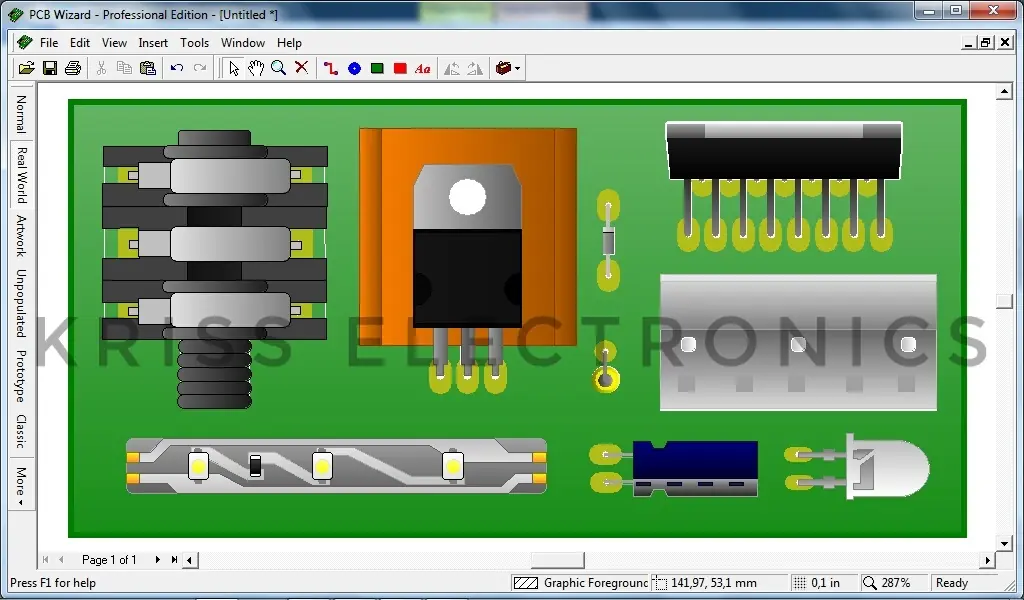Open the Window menu
The height and width of the screenshot is (600, 1024).
point(243,42)
